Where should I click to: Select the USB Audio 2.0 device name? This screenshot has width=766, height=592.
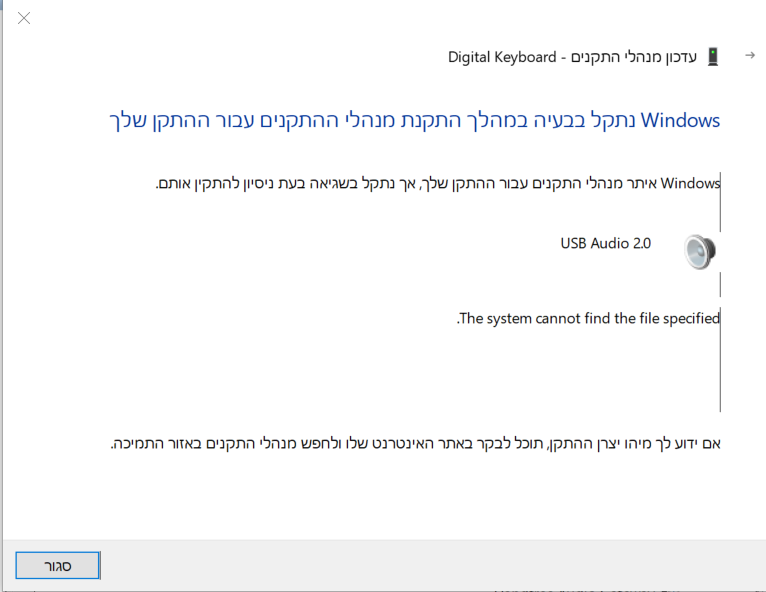click(x=605, y=243)
